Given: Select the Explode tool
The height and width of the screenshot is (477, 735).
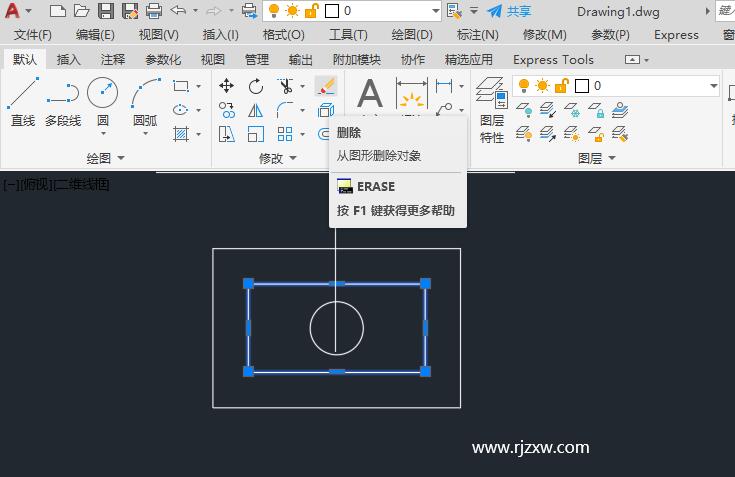Looking at the screenshot, I should point(326,110).
